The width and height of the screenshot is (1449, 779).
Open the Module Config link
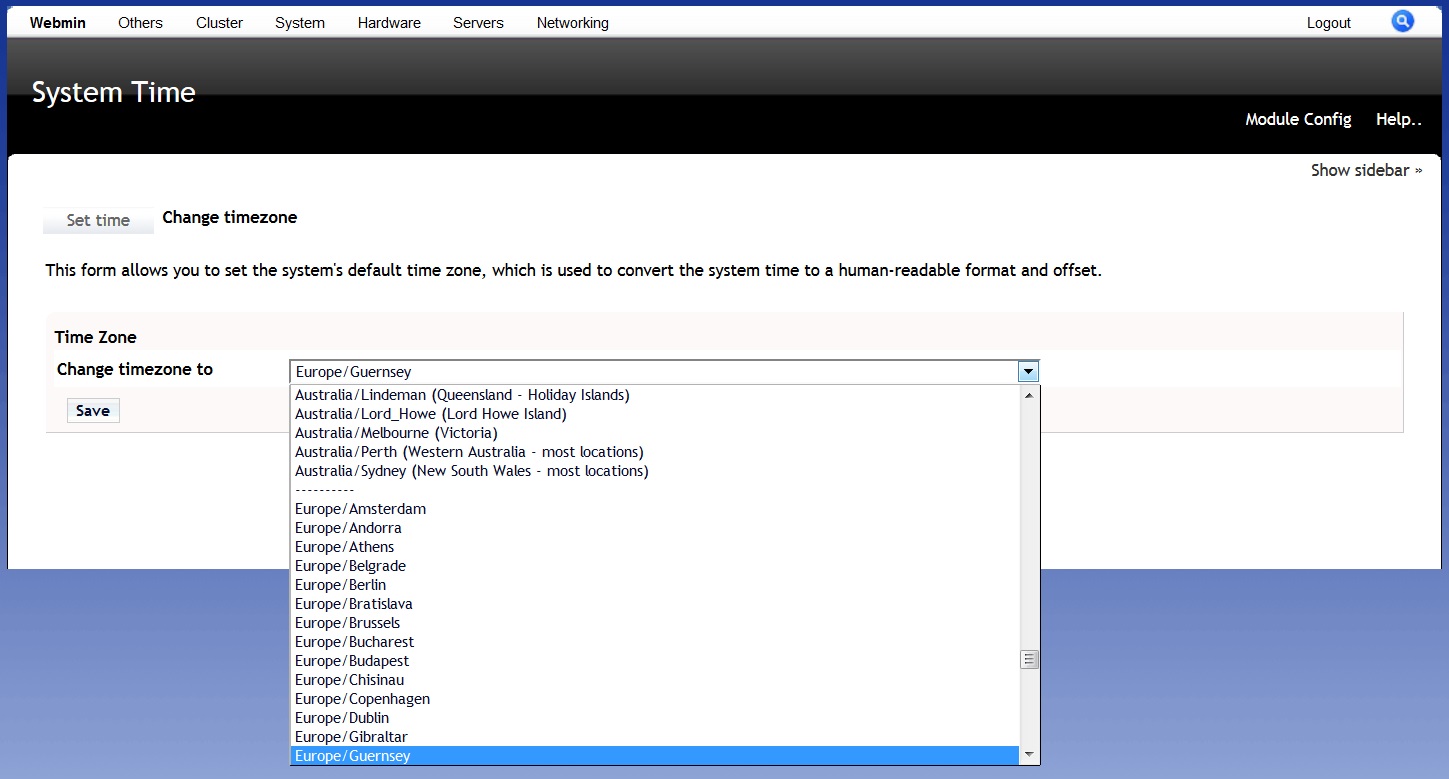pyautogui.click(x=1298, y=119)
